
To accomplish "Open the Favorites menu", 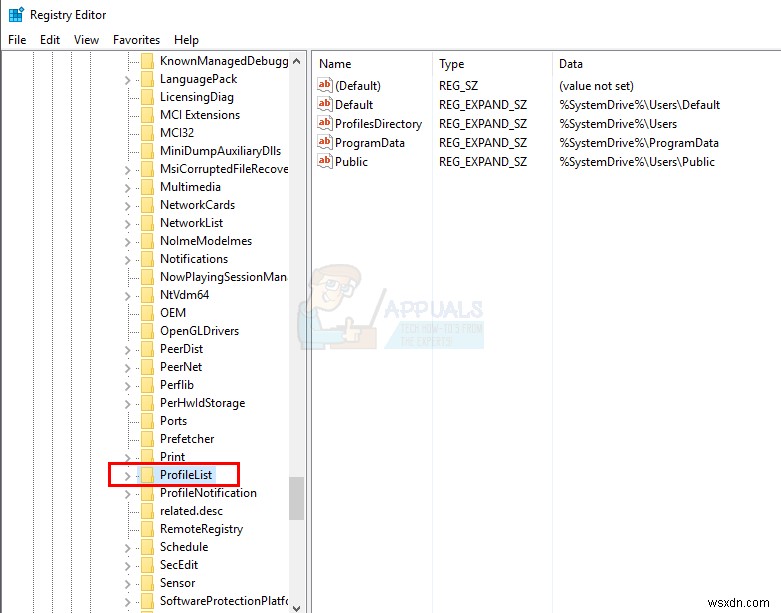I will [136, 40].
